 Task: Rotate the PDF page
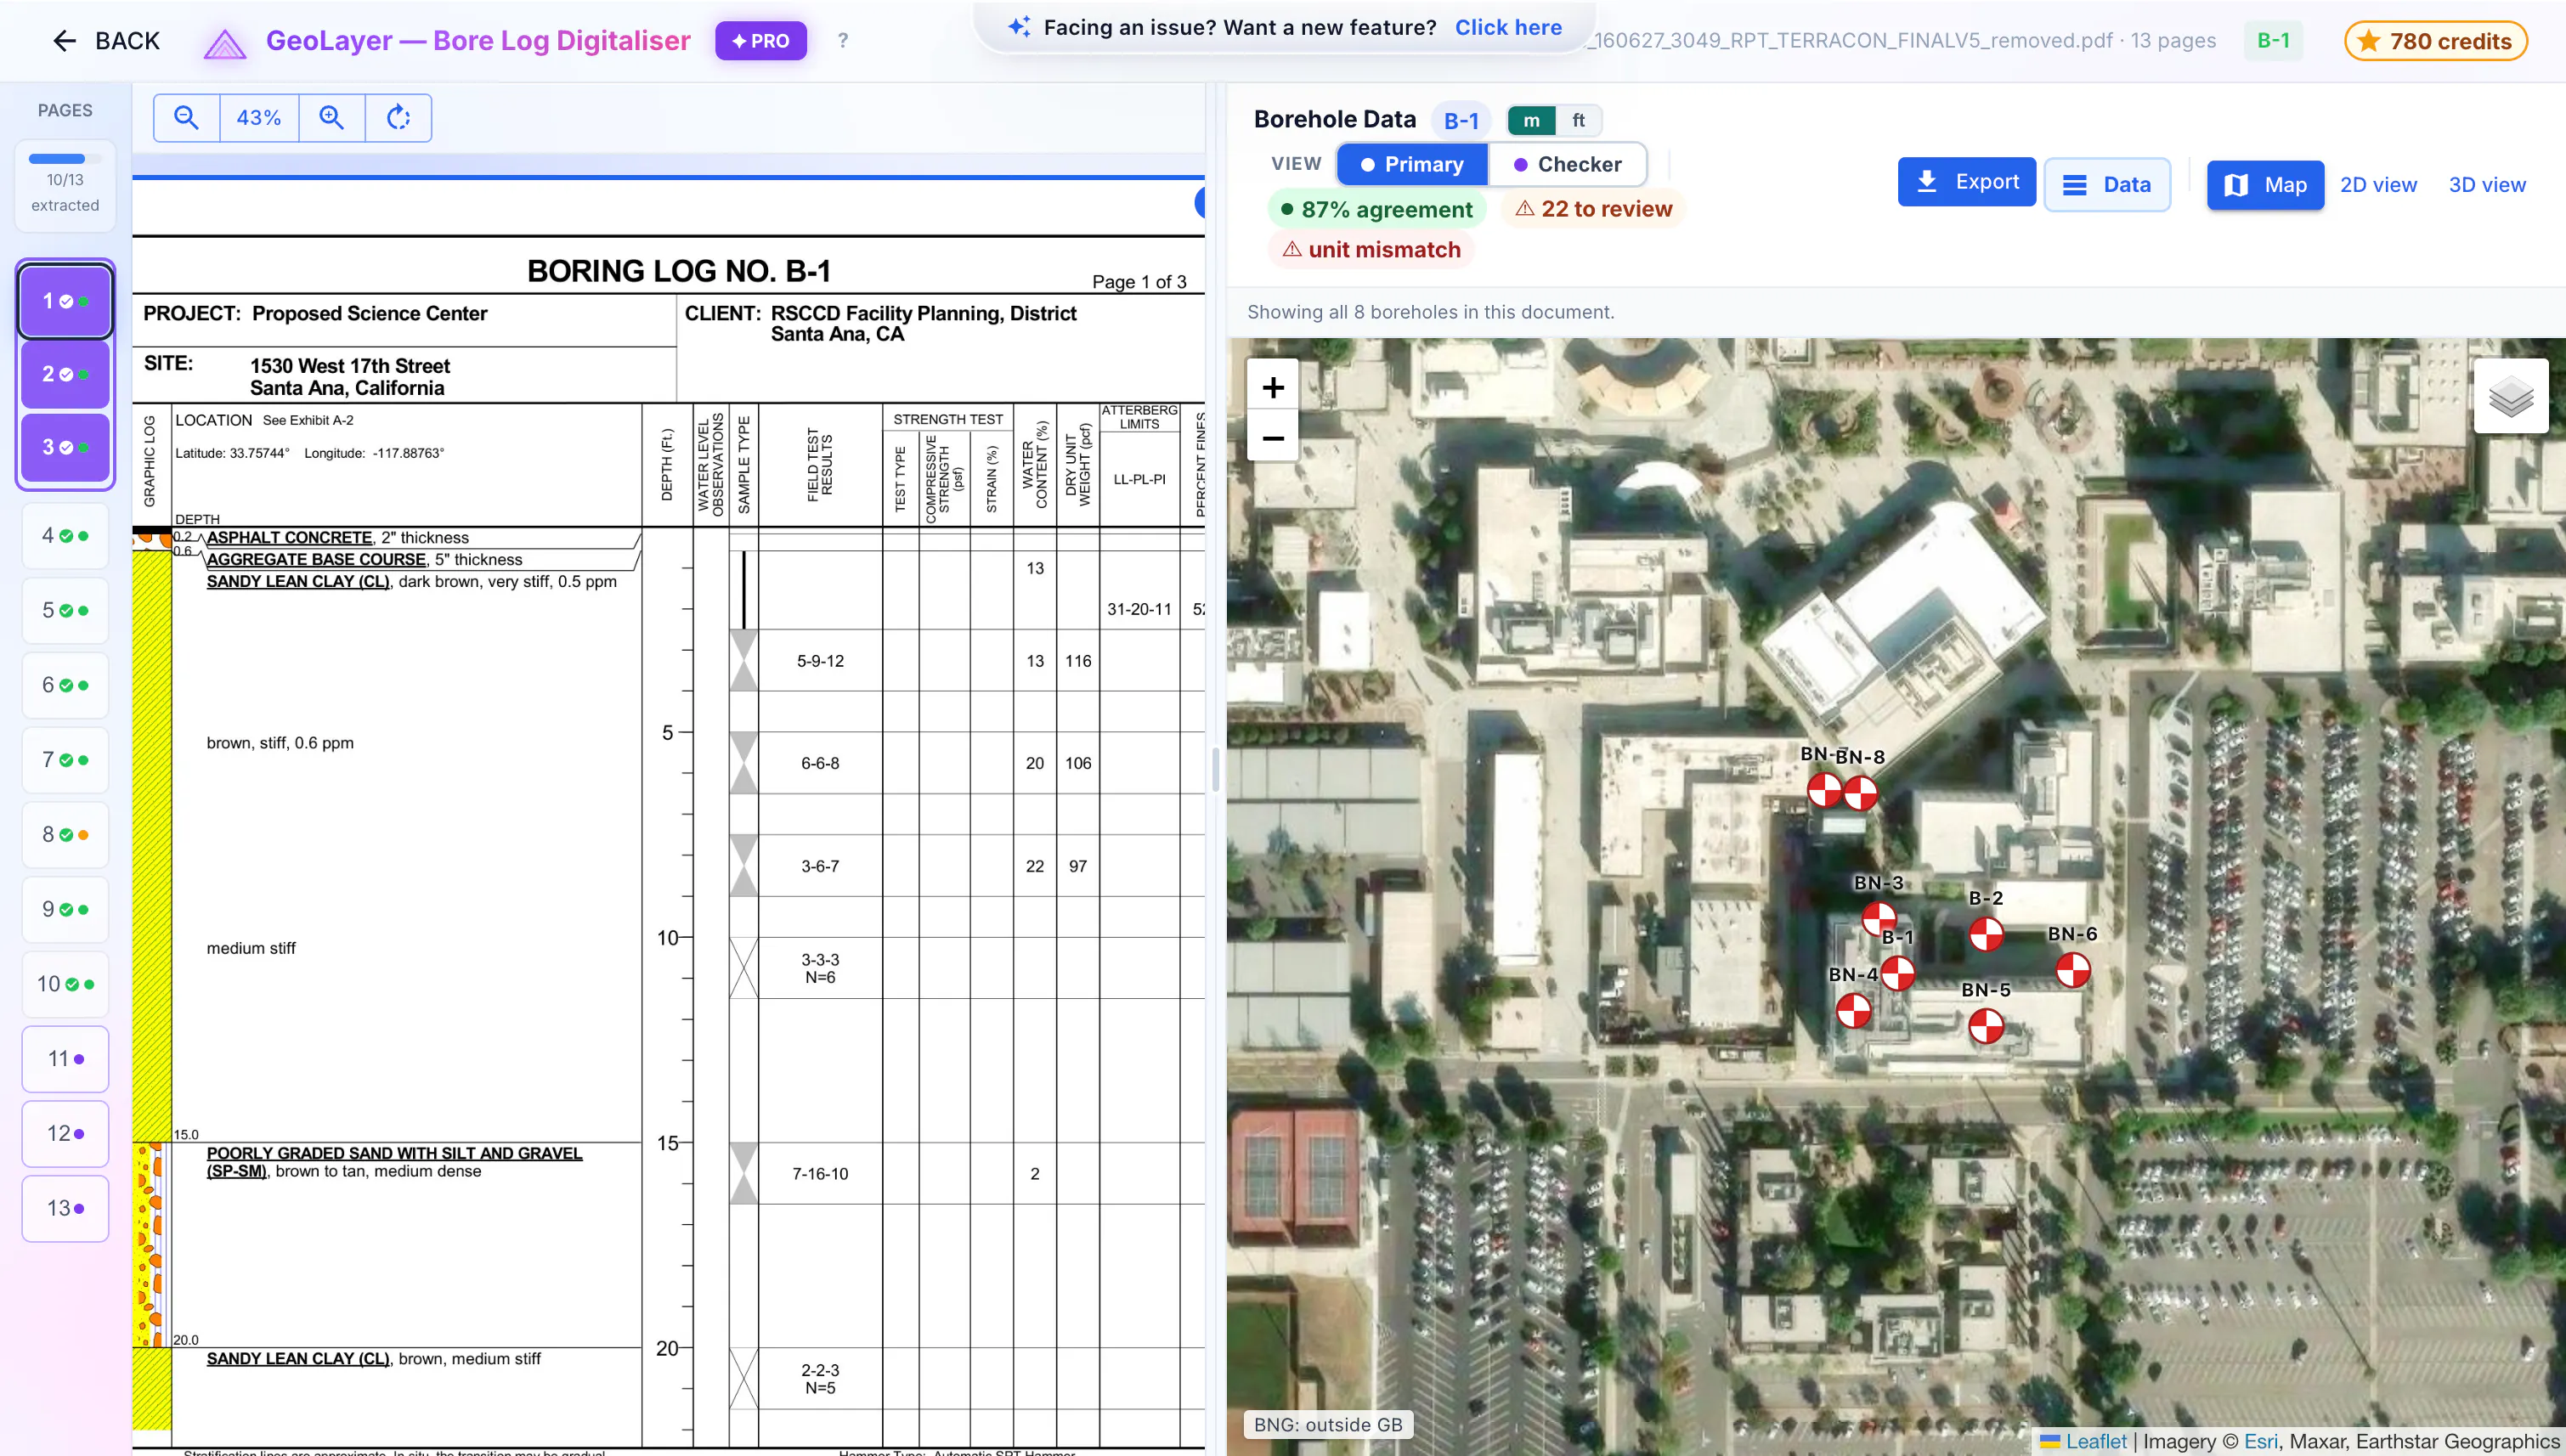coord(399,118)
